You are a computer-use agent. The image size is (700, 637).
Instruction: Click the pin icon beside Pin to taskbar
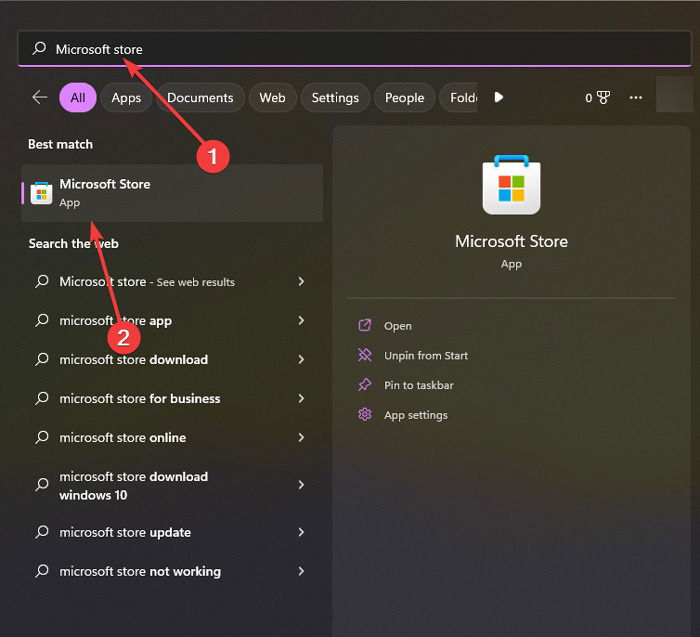[x=365, y=385]
